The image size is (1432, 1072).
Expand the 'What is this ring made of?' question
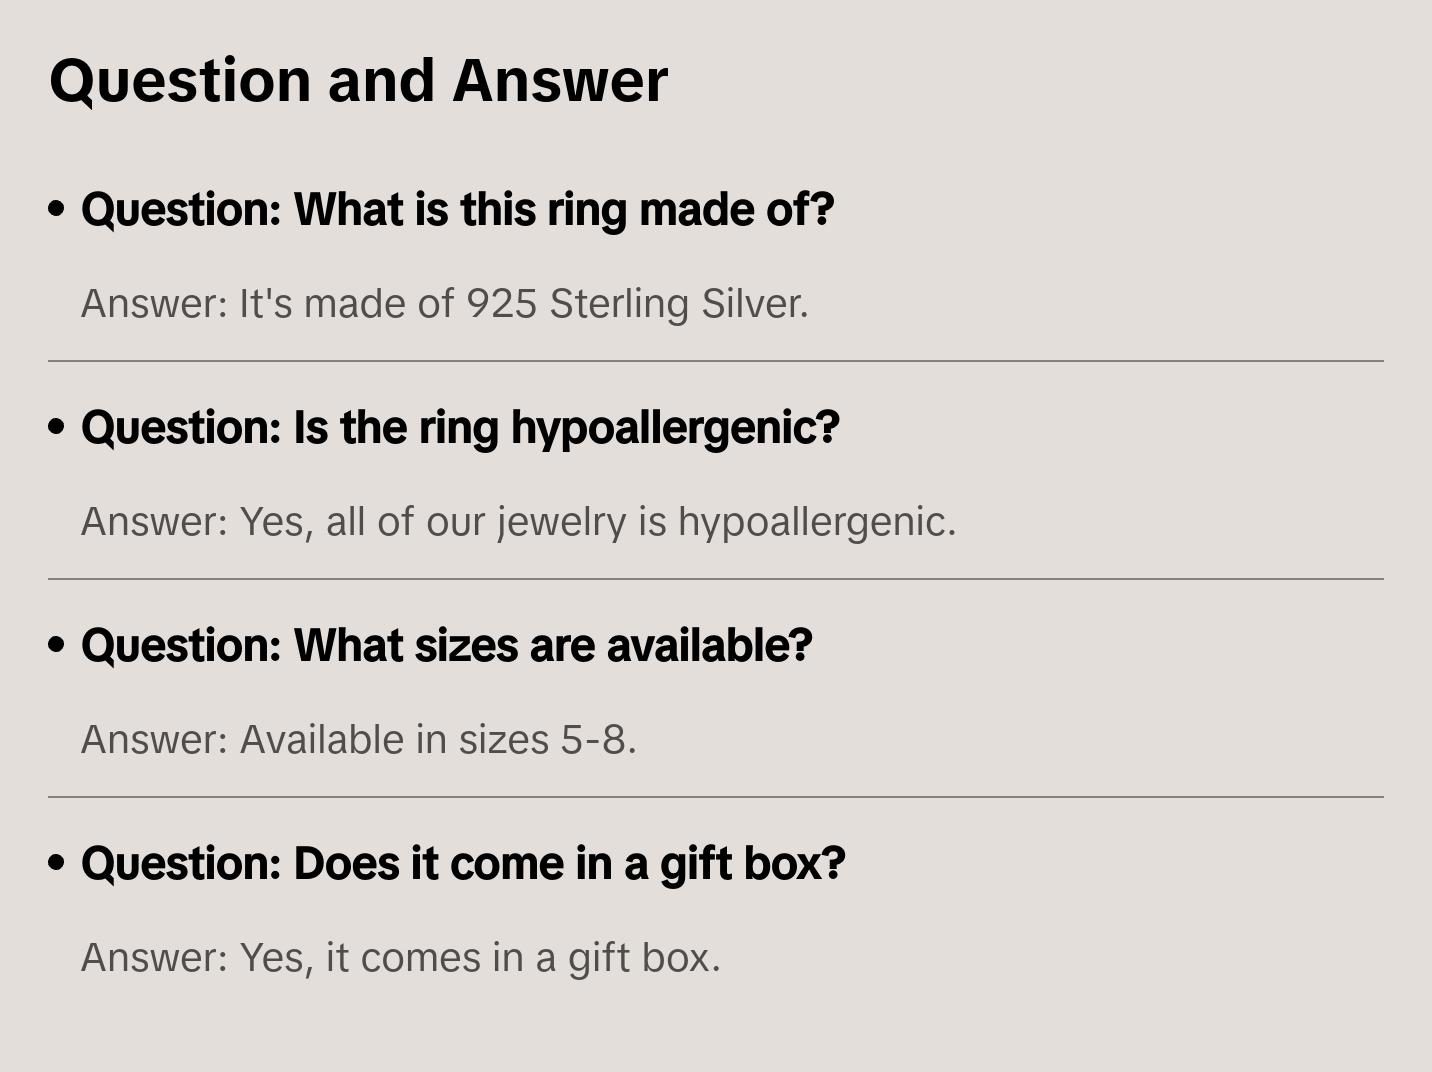pyautogui.click(x=457, y=209)
